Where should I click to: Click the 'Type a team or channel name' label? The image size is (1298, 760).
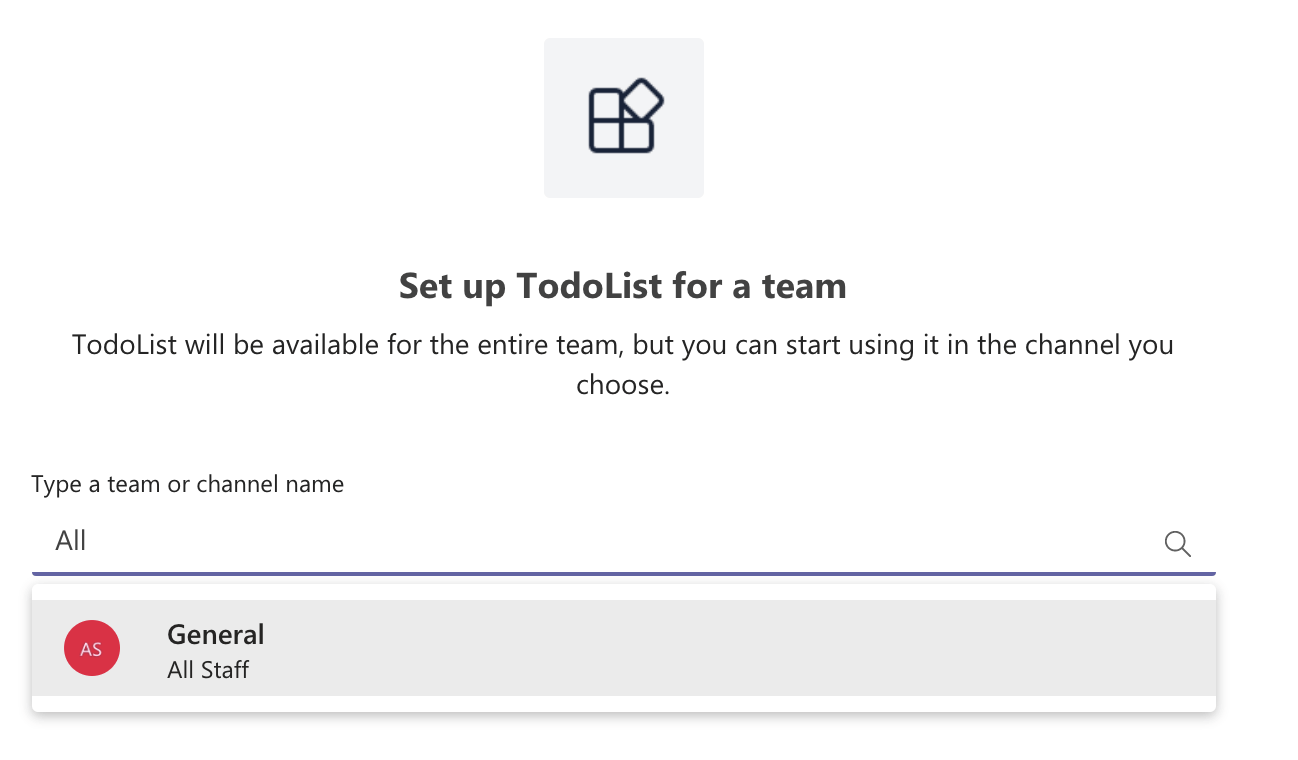(187, 484)
